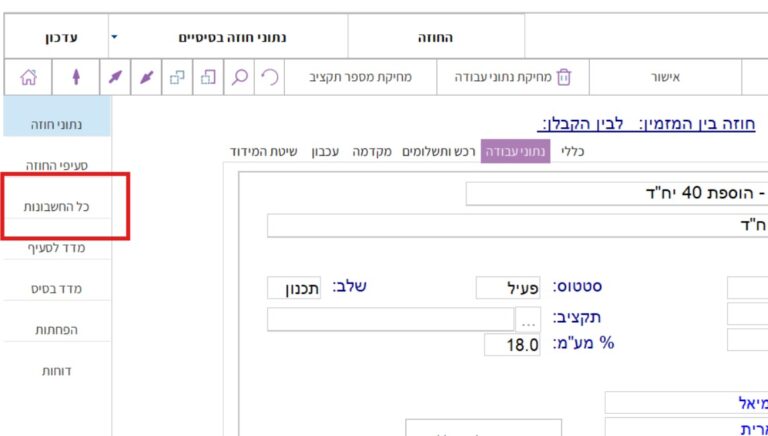Go to דוחות in the sidebar

(56, 370)
